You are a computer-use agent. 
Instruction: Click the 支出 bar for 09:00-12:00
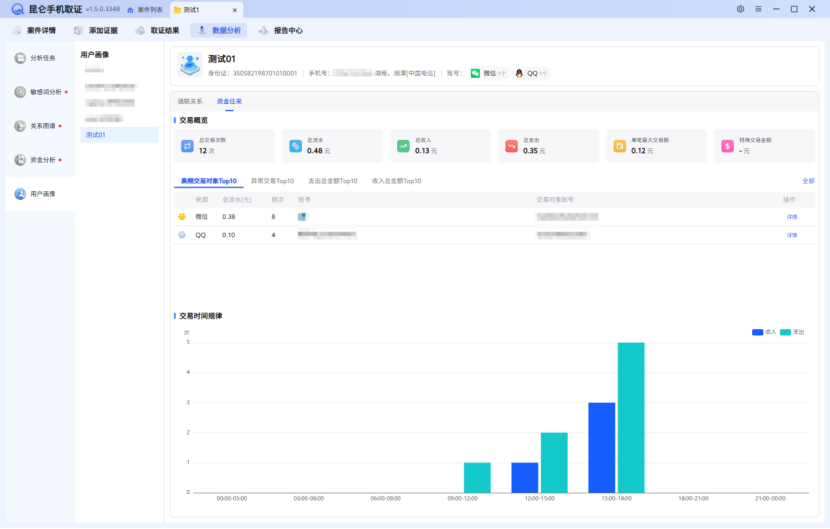tap(477, 478)
